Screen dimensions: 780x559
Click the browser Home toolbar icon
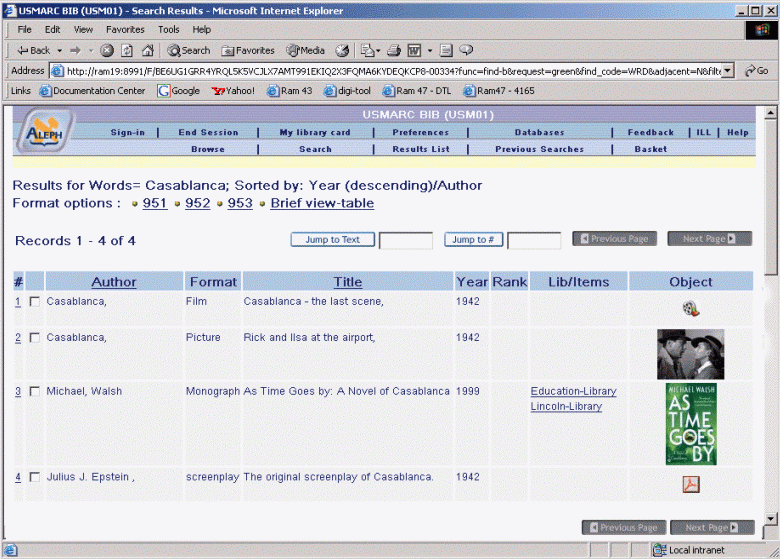[x=147, y=50]
